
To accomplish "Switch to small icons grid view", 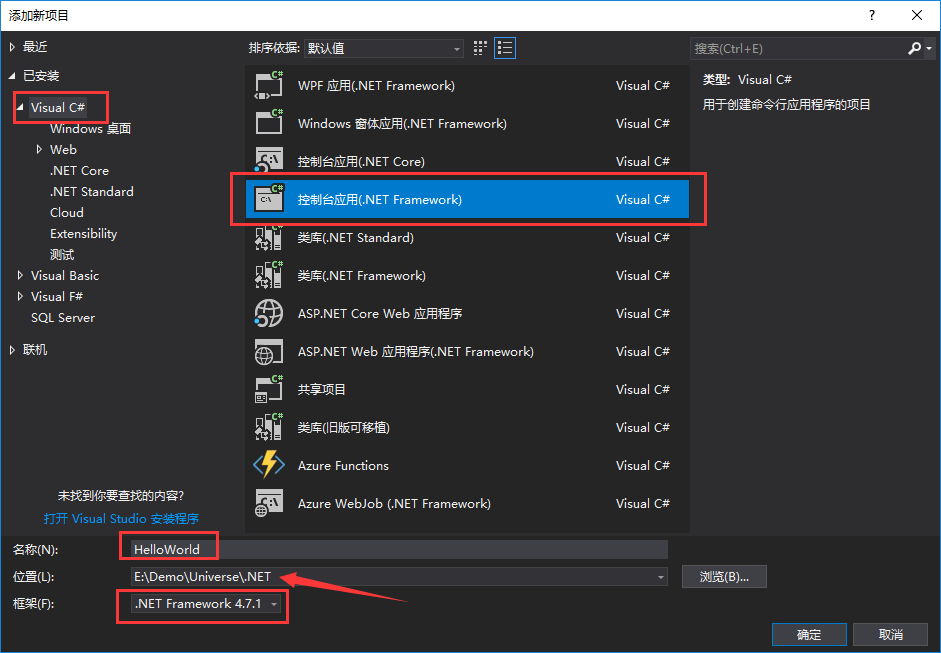I will pyautogui.click(x=480, y=48).
